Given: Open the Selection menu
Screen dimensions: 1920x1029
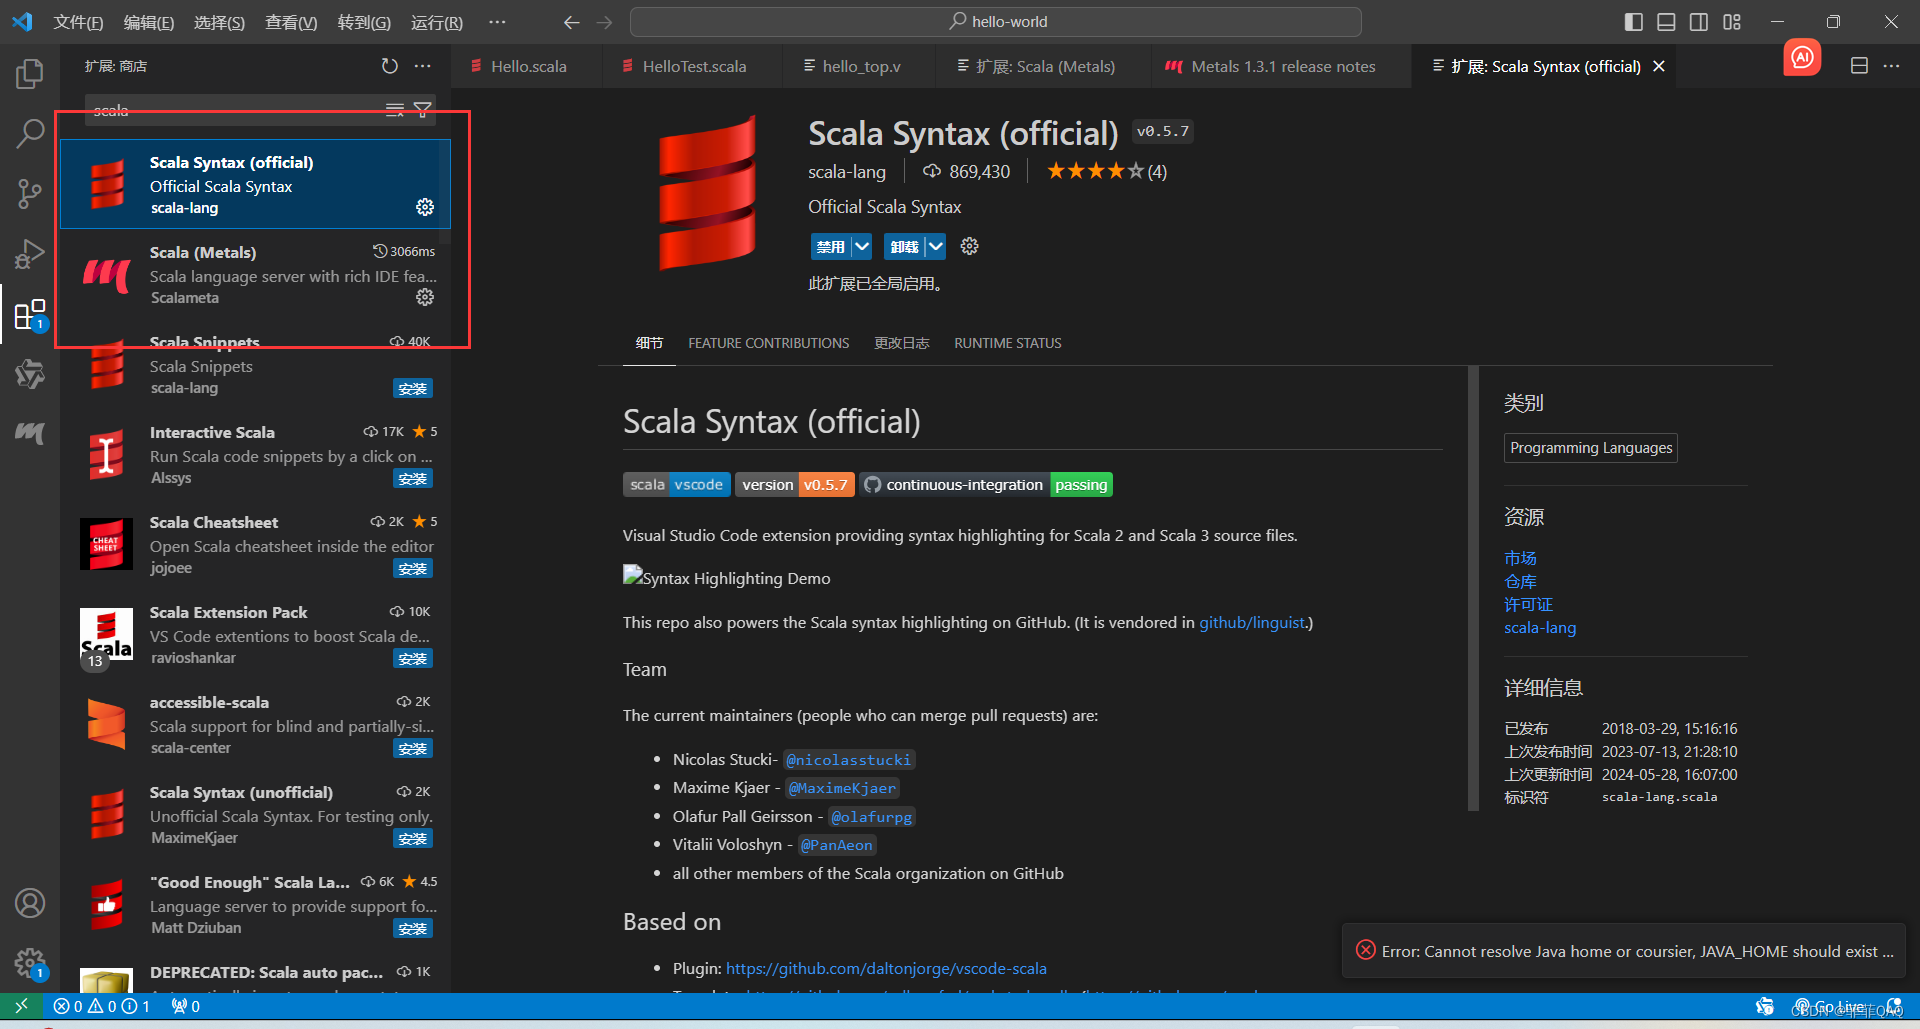Looking at the screenshot, I should tap(219, 22).
